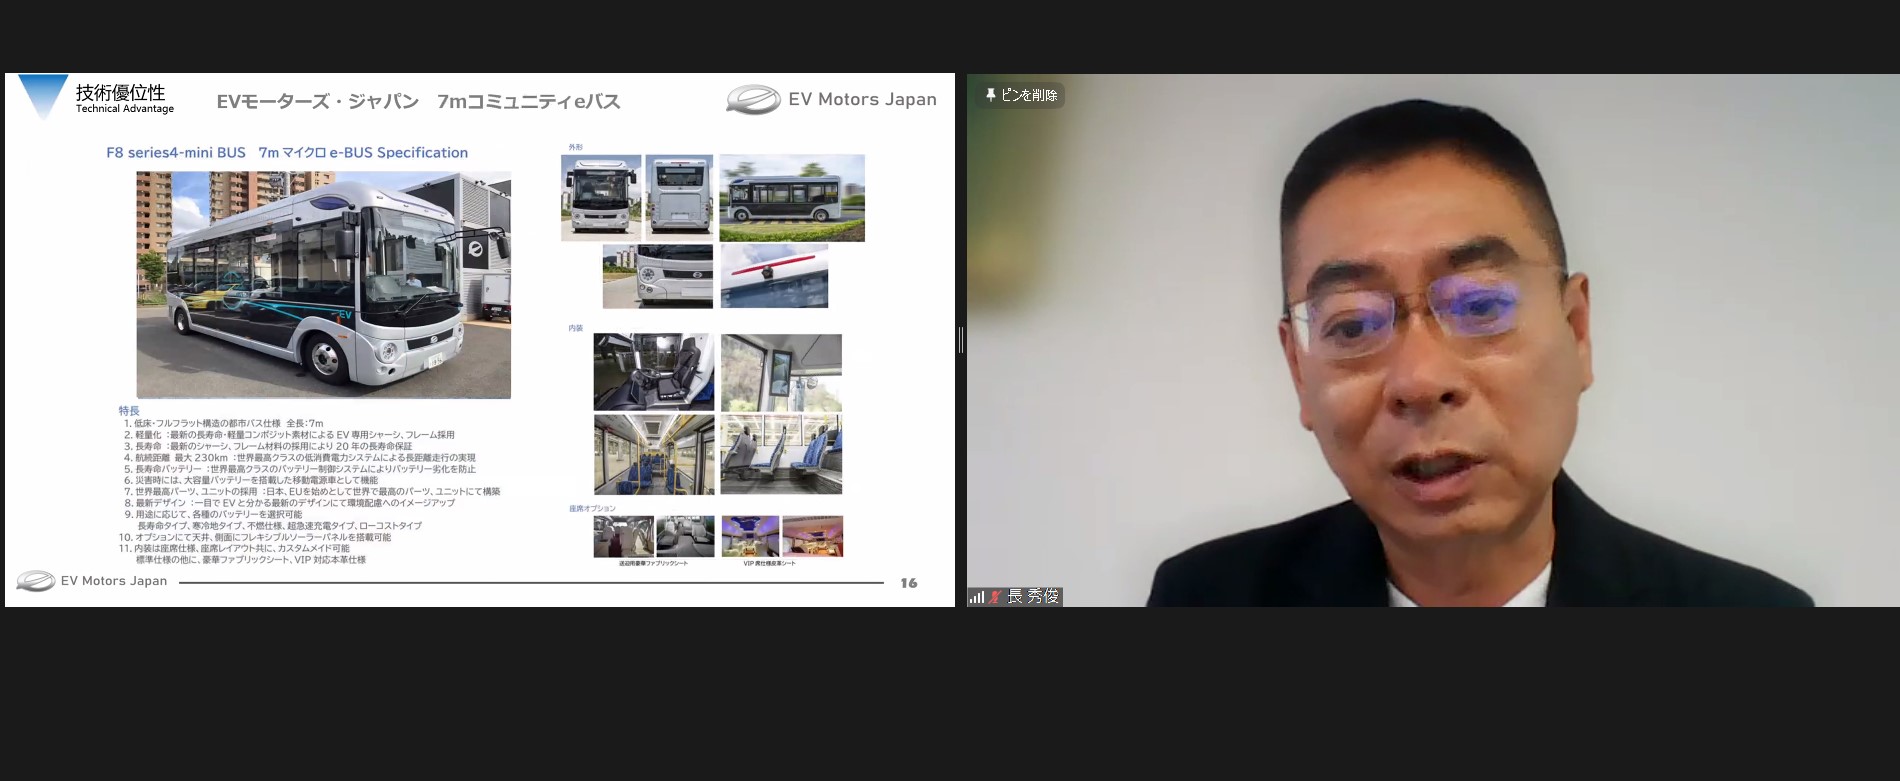1900x781 pixels.
Task: Click the VIP leather seat caption
Action: point(769,564)
